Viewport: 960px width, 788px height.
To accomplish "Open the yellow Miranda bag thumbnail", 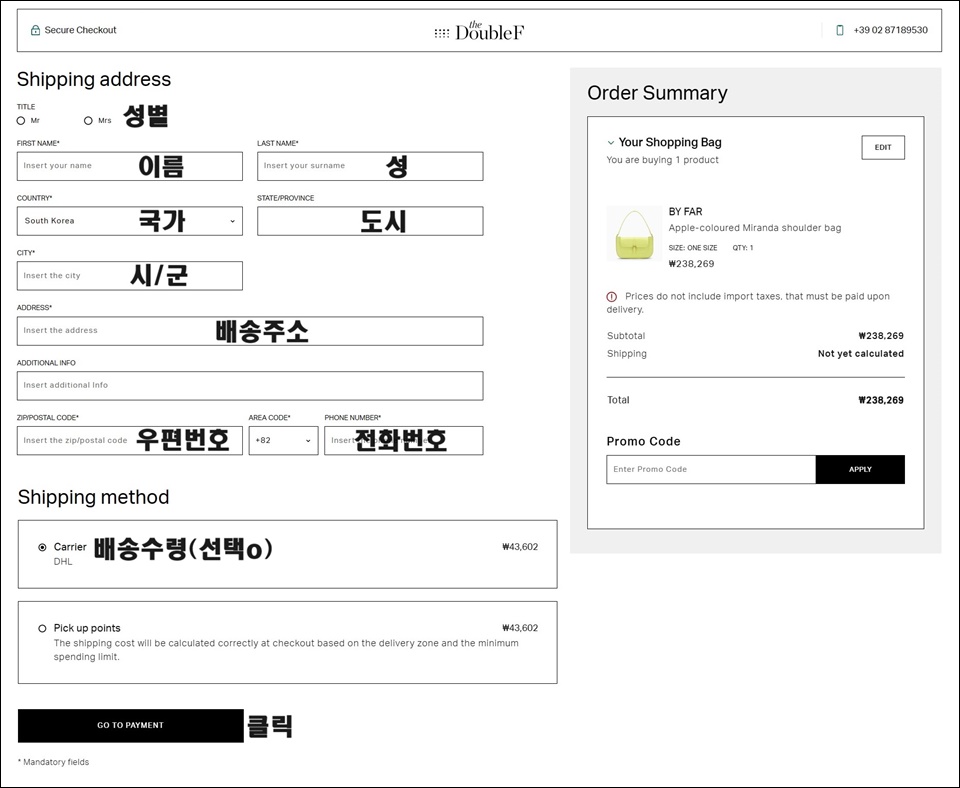I will 634,234.
